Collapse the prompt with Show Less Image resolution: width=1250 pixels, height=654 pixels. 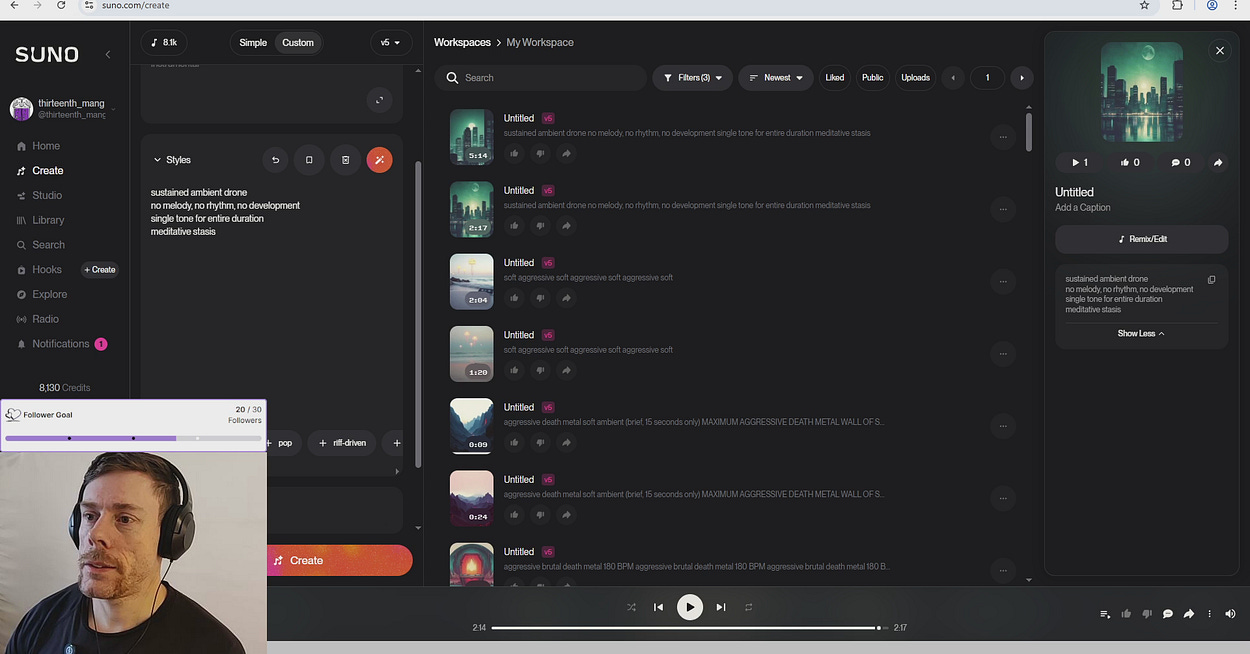(1141, 334)
